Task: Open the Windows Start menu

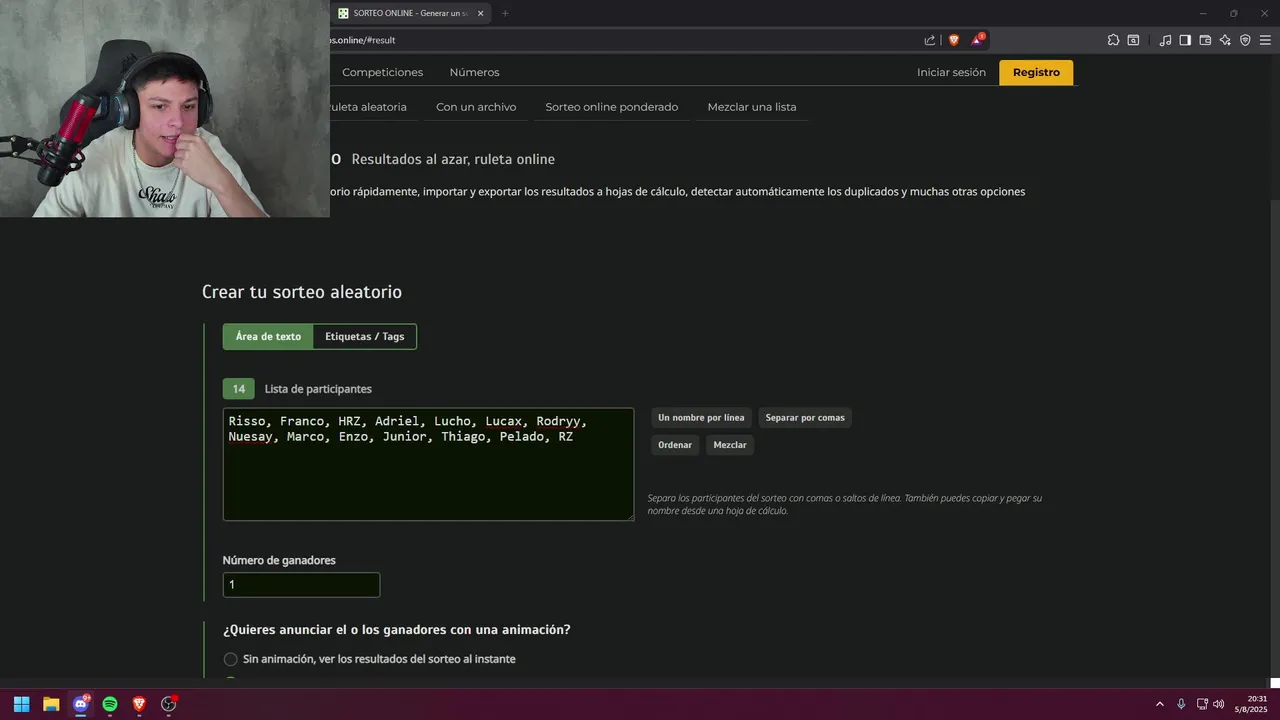Action: 21,704
